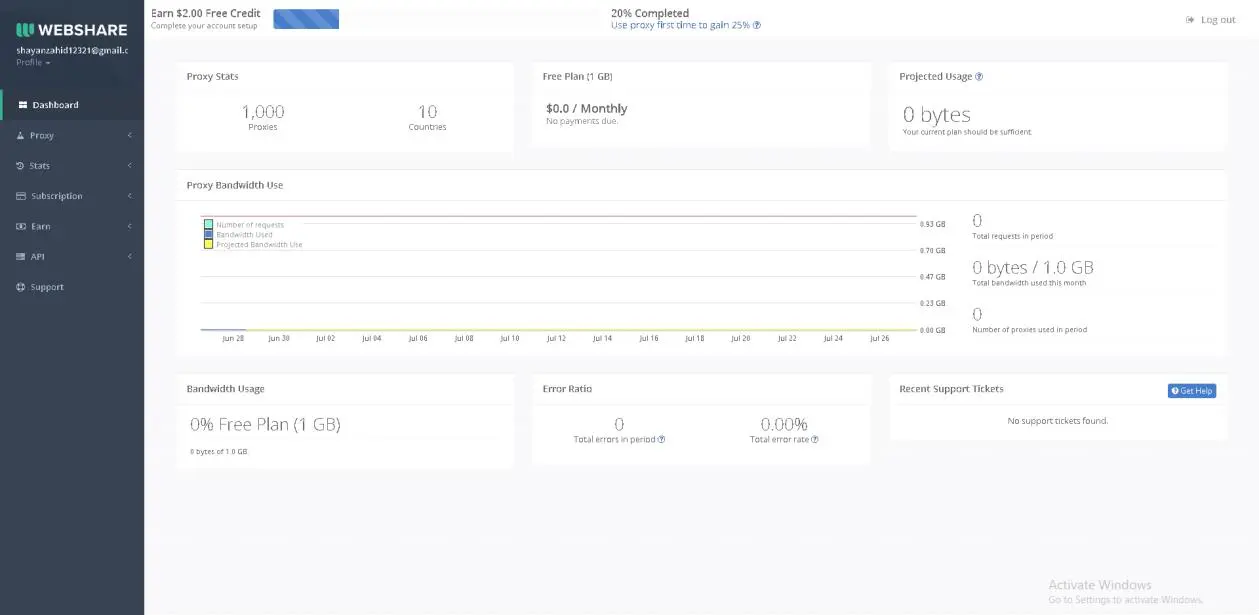The height and width of the screenshot is (615, 1259).
Task: Switch to the Stats section
Action: [38, 165]
